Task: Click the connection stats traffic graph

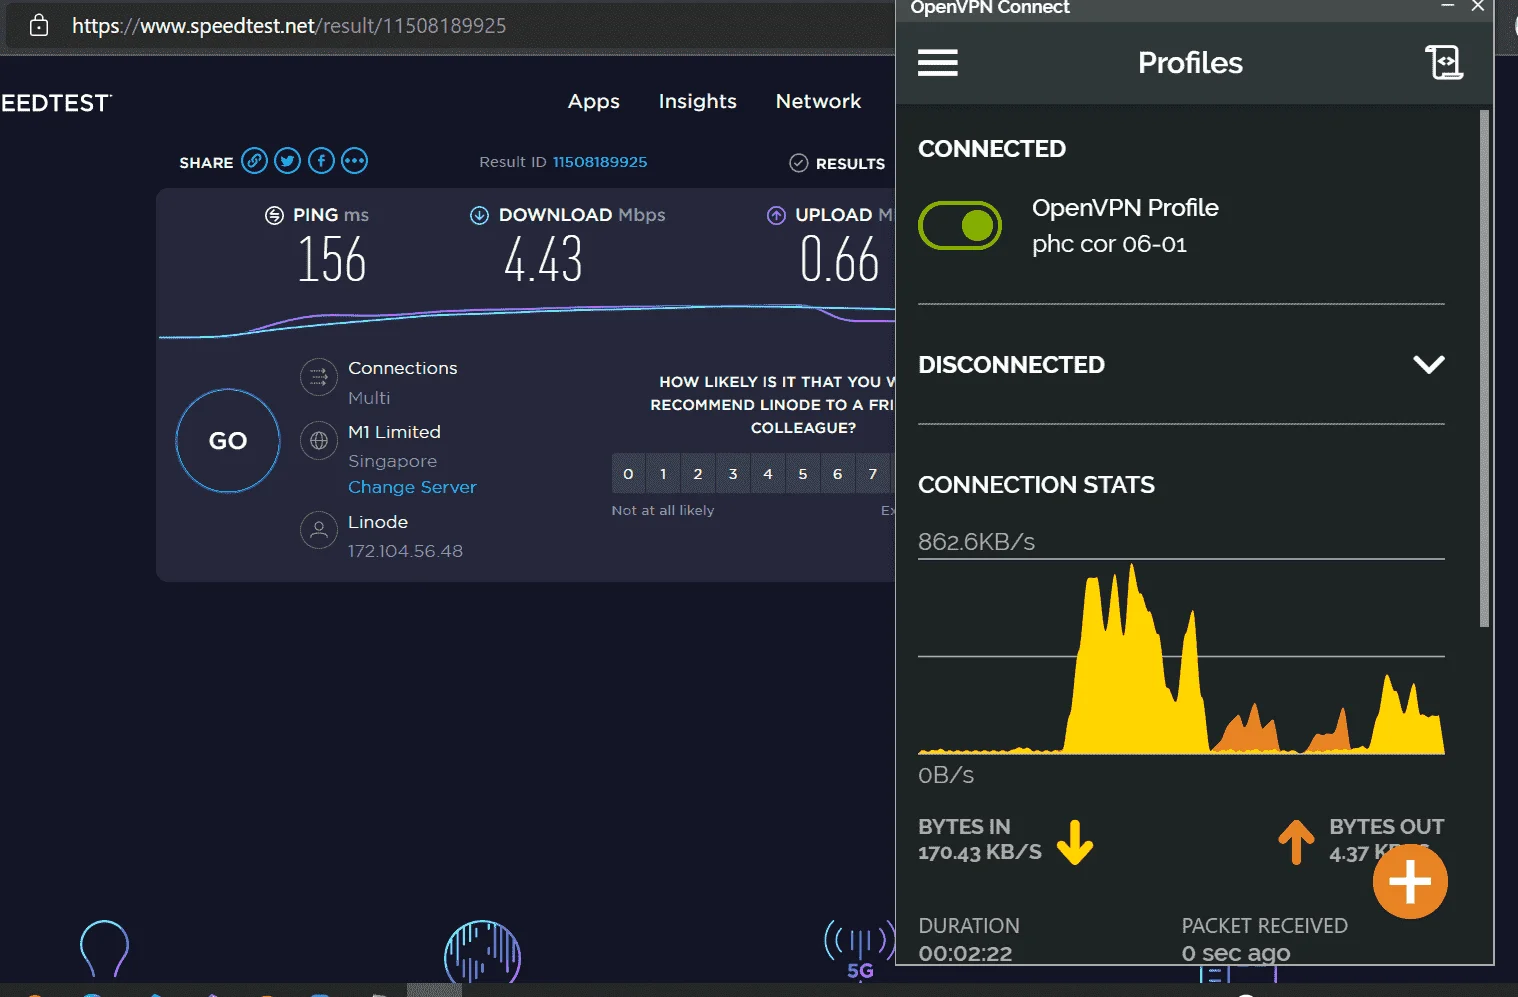Action: tap(1181, 658)
